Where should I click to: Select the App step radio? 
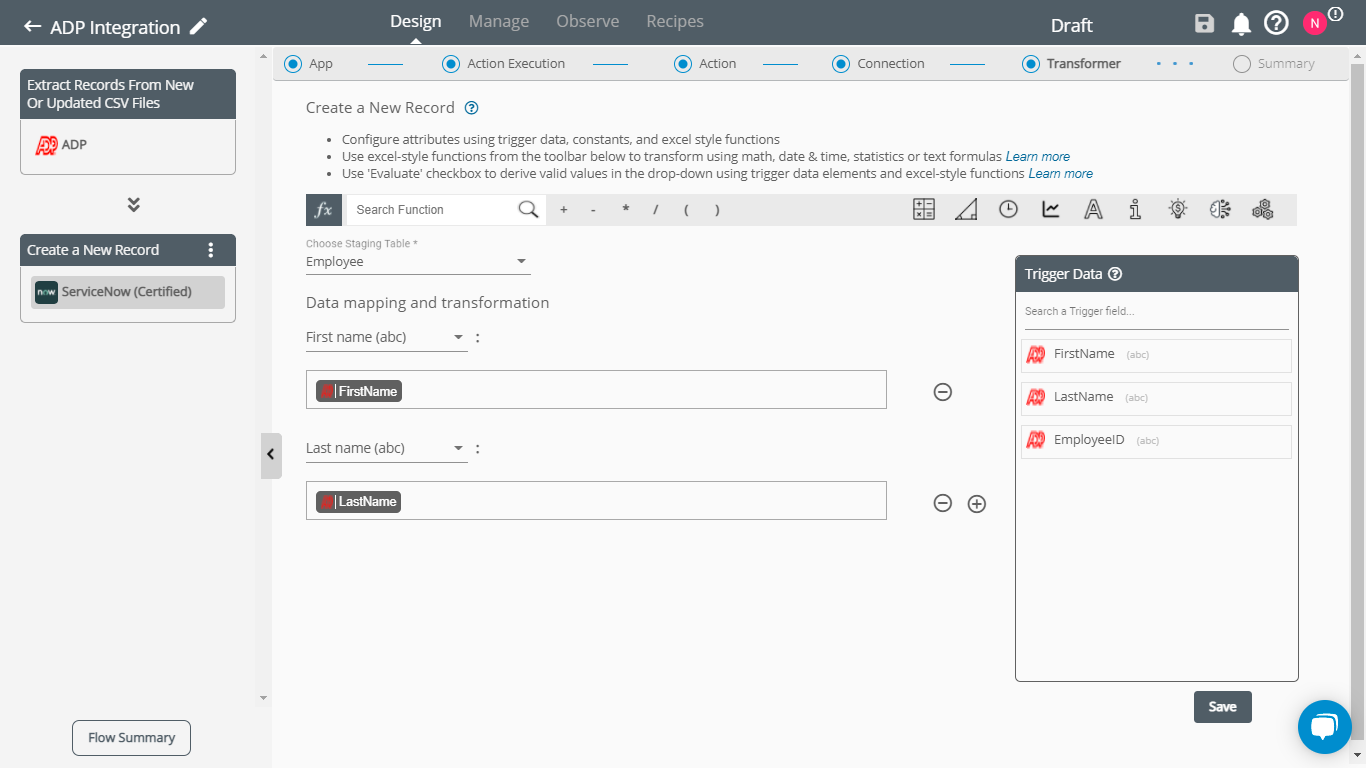(293, 64)
